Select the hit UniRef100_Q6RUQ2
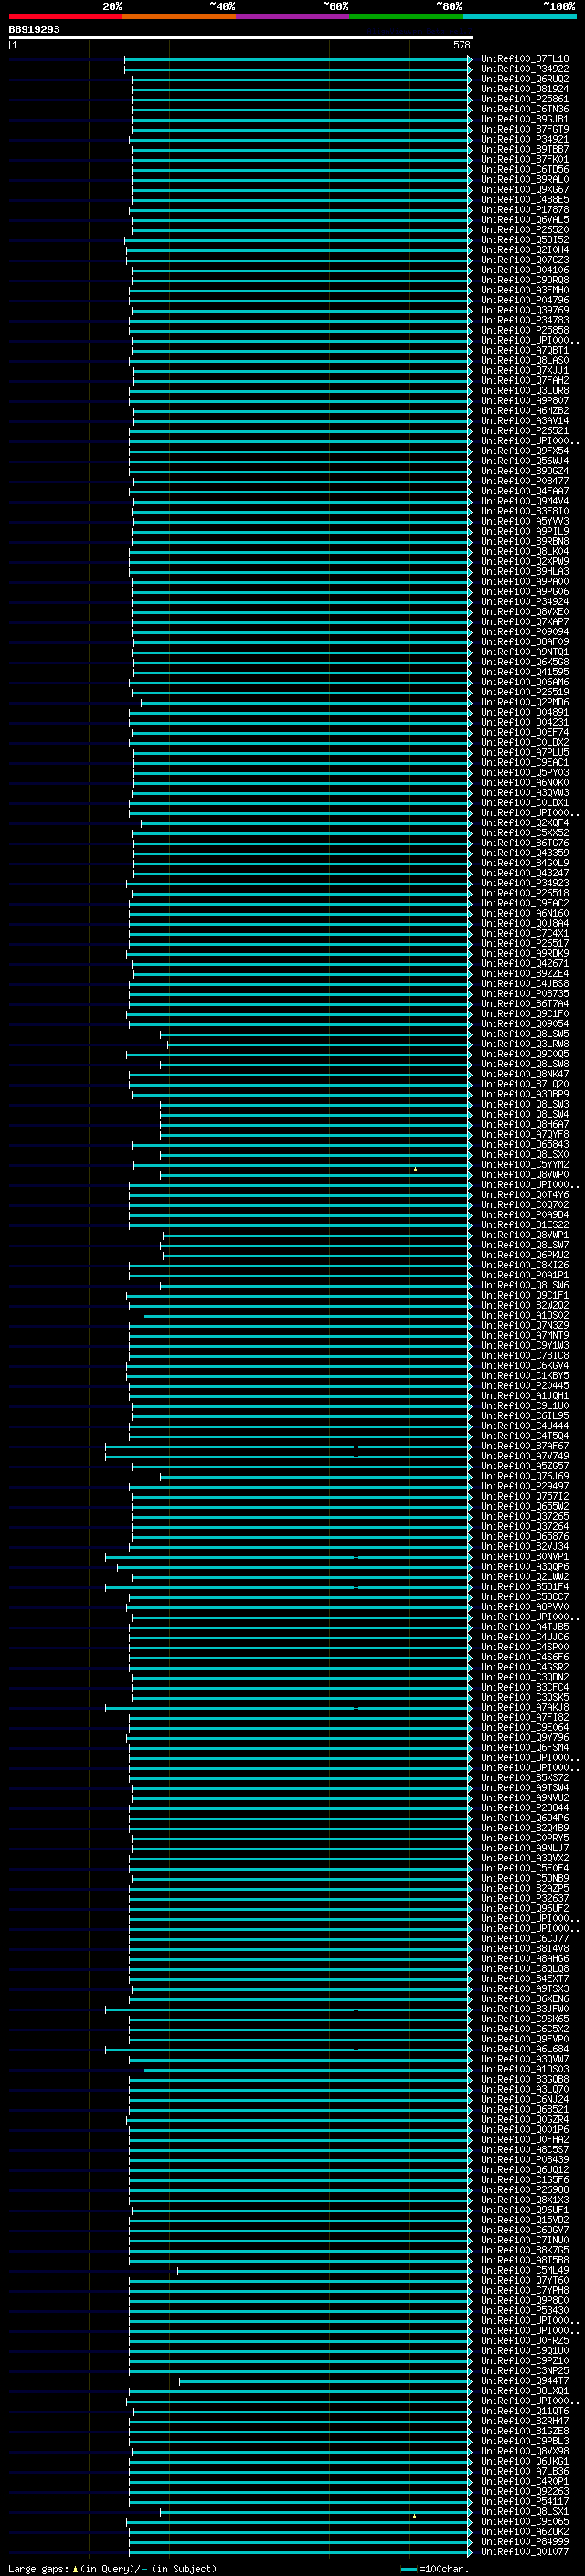585x2576 pixels. pos(525,79)
